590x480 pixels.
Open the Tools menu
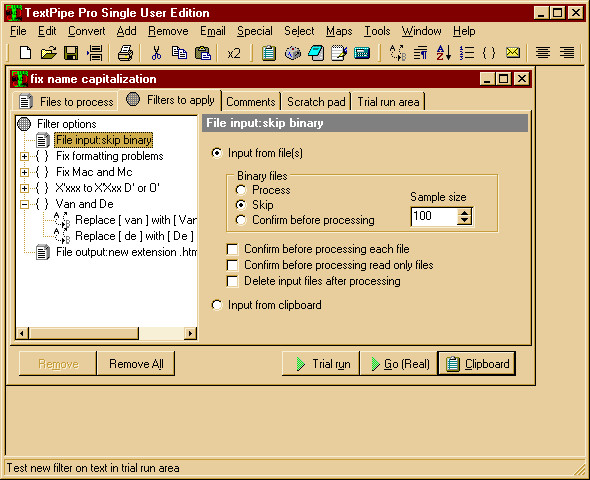[377, 31]
